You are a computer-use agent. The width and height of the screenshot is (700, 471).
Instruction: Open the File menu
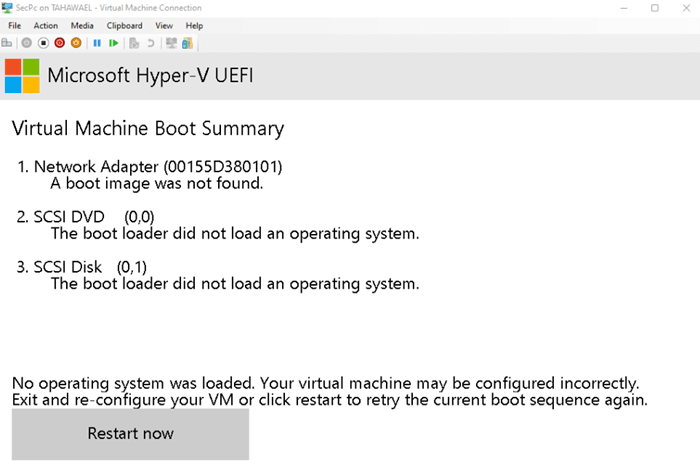click(14, 25)
